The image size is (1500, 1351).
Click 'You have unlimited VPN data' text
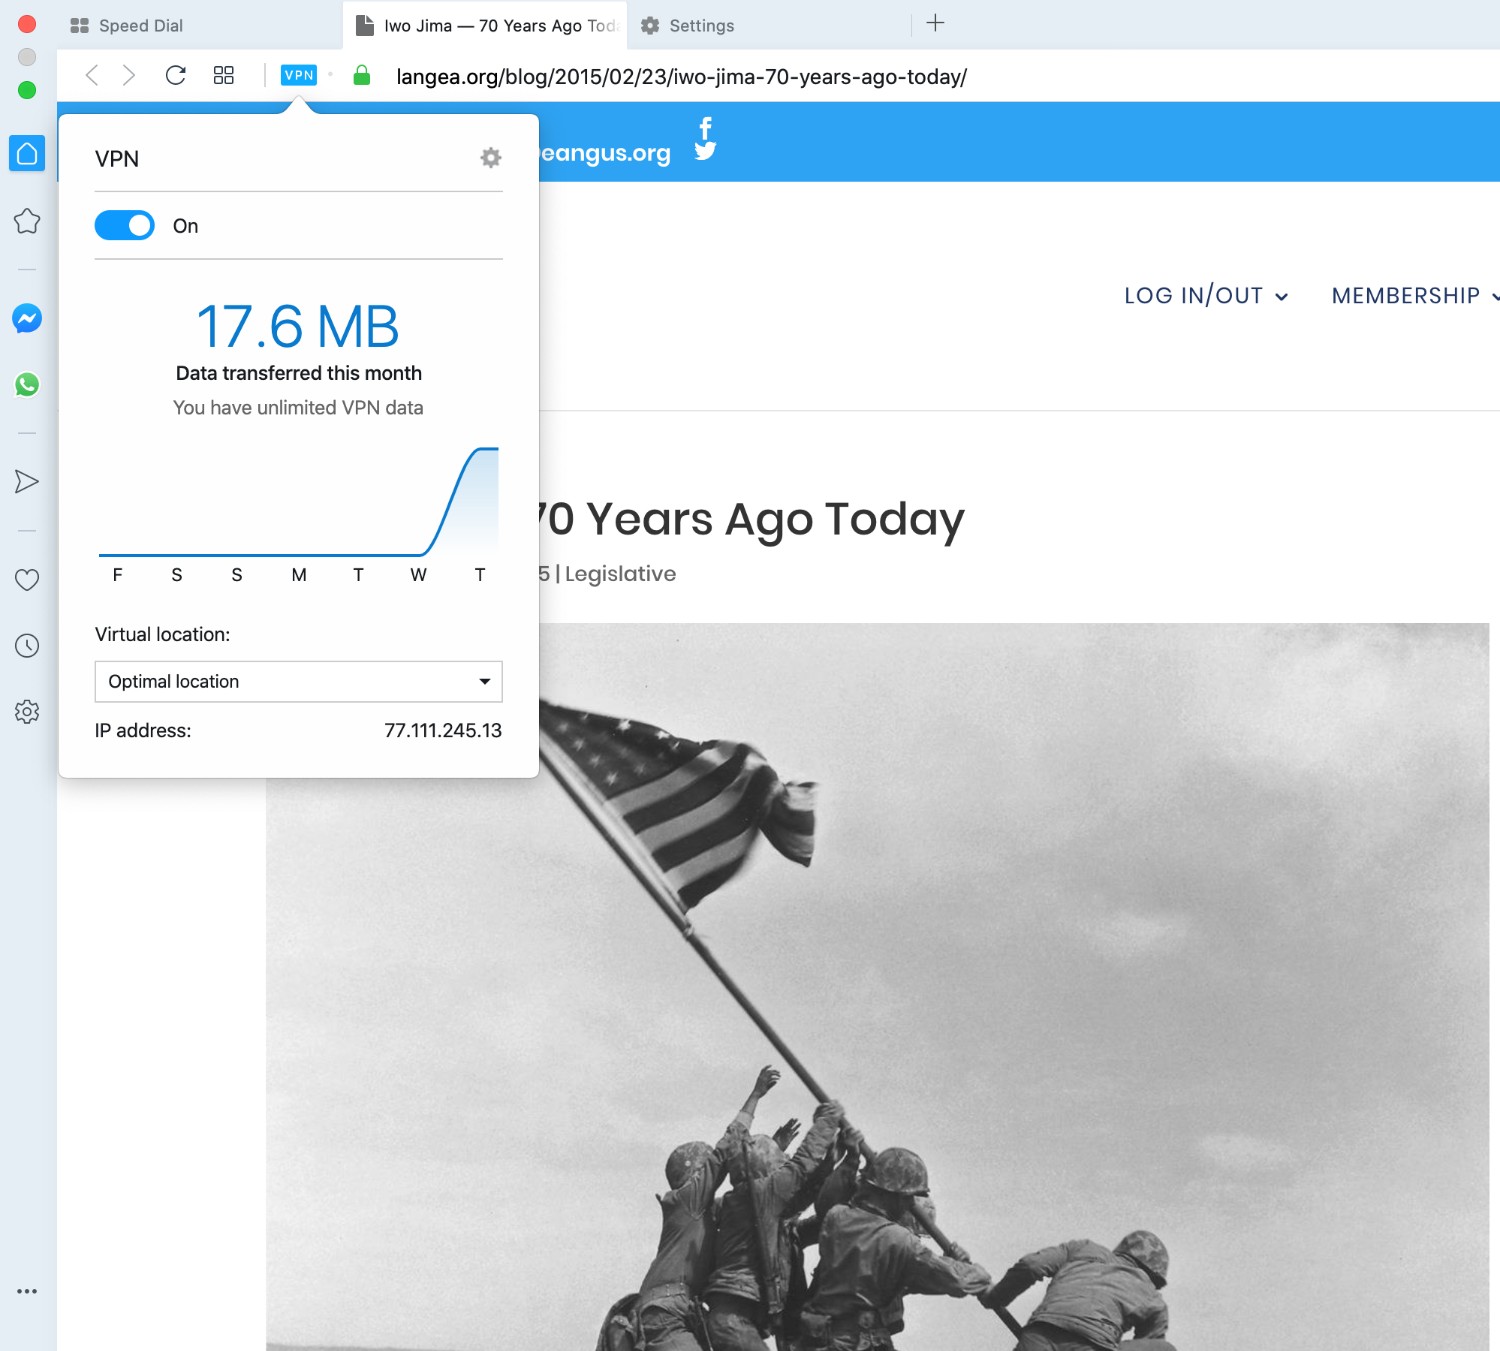298,408
